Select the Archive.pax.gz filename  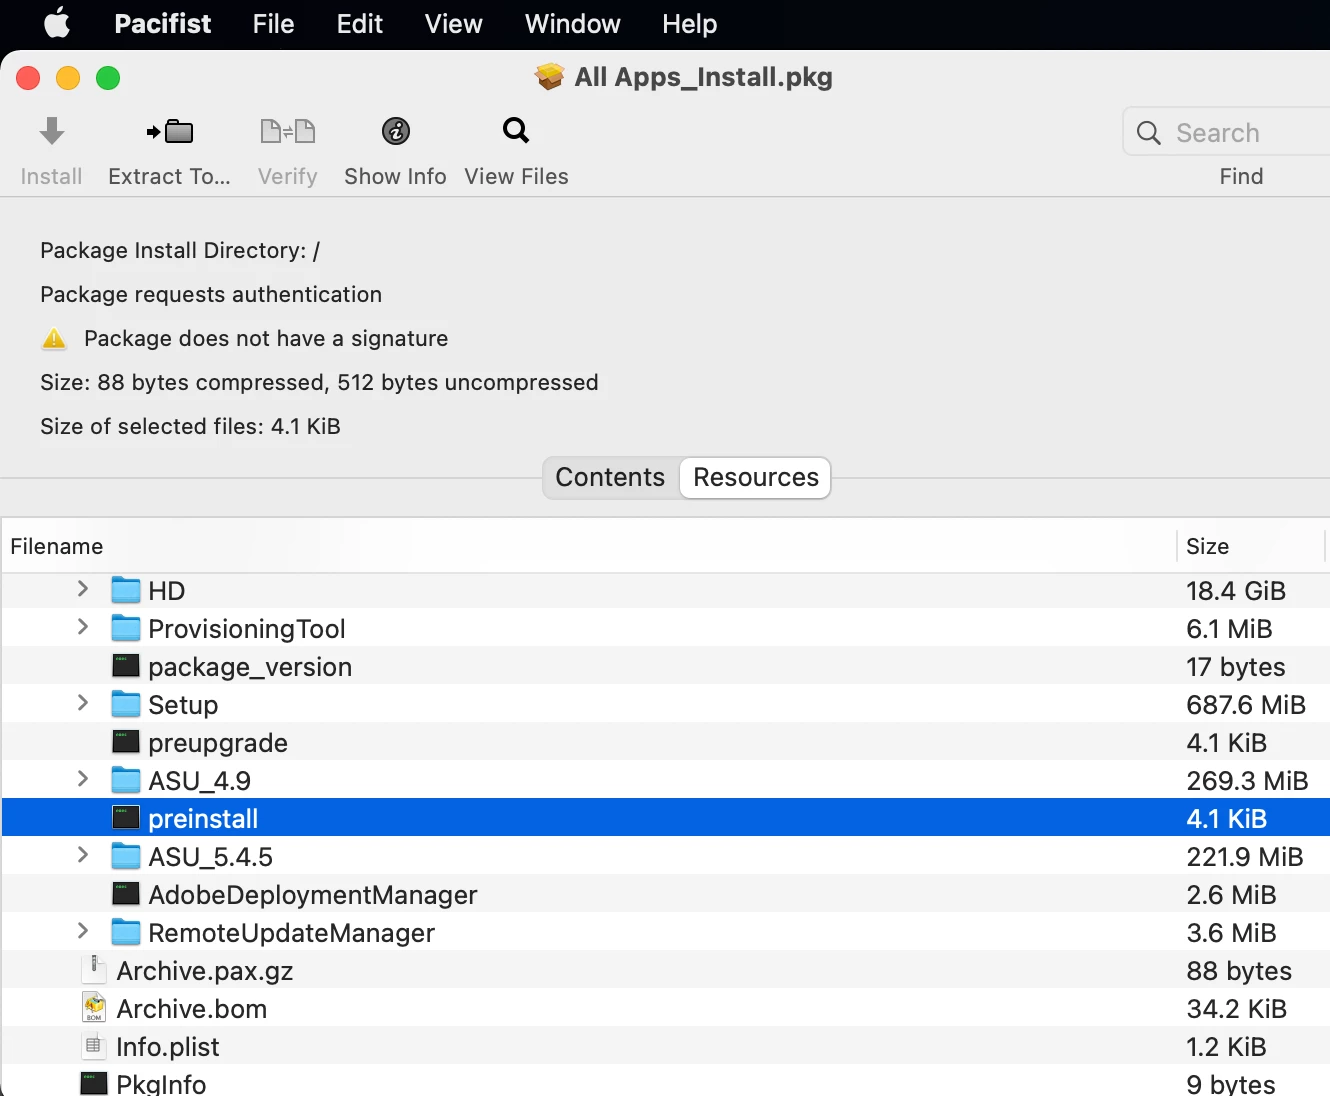205,971
